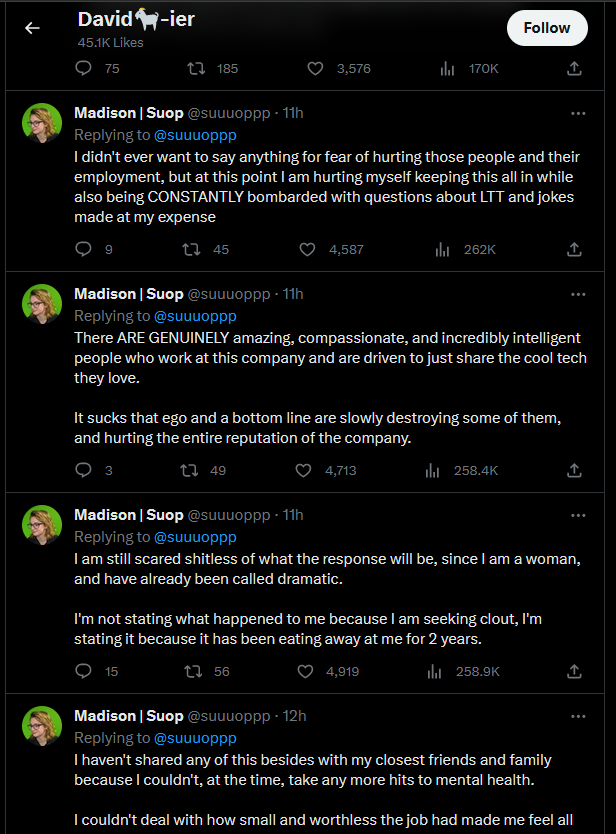Share the top tweet with 170K views
The height and width of the screenshot is (834, 616).
click(574, 69)
